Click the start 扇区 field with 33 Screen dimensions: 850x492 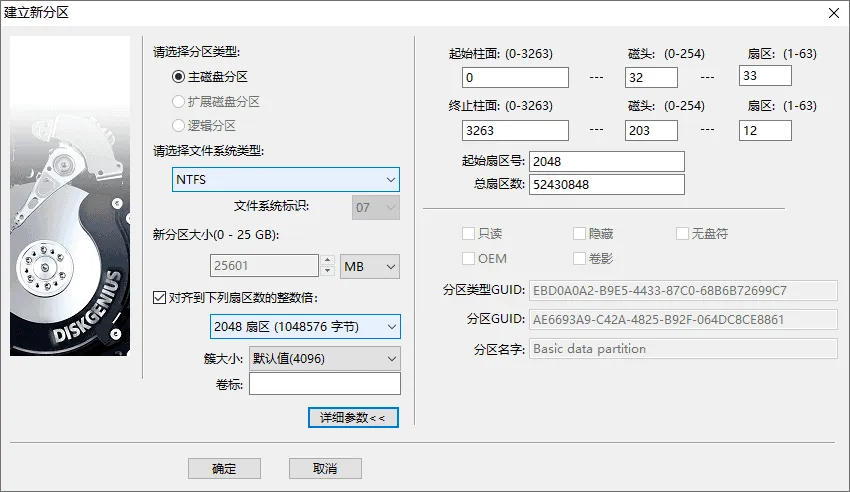pyautogui.click(x=765, y=75)
